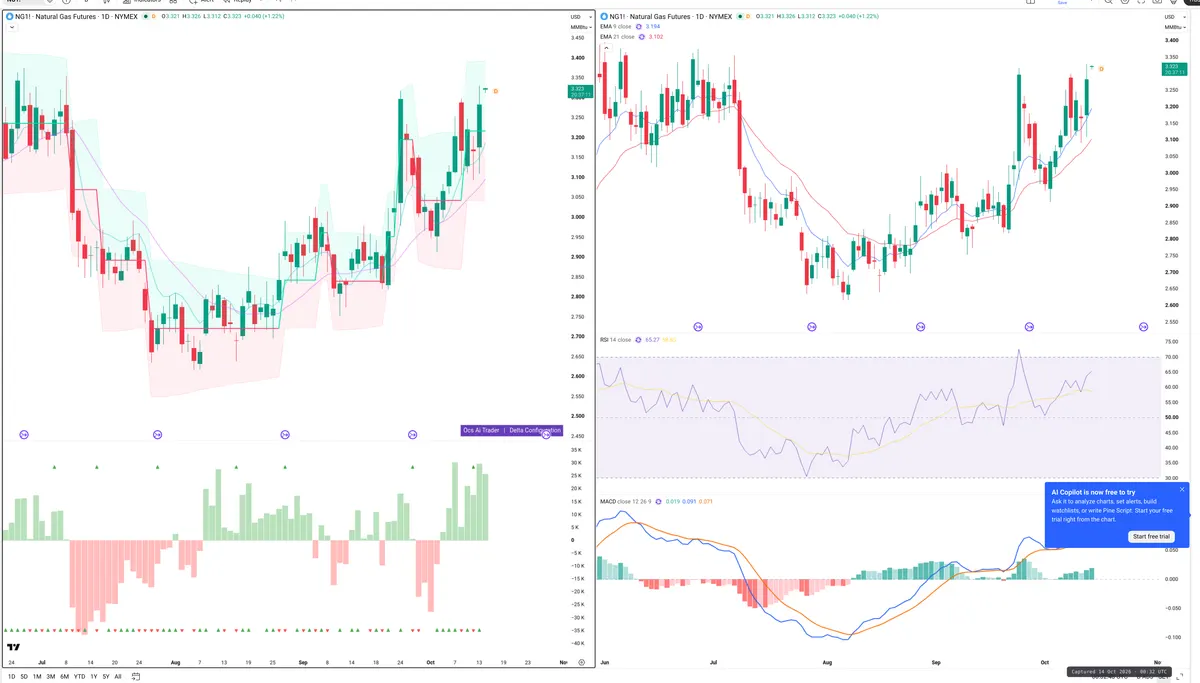Click the AI Copilot is now free heading
Screen dimensions: 1200x683
pos(1092,493)
